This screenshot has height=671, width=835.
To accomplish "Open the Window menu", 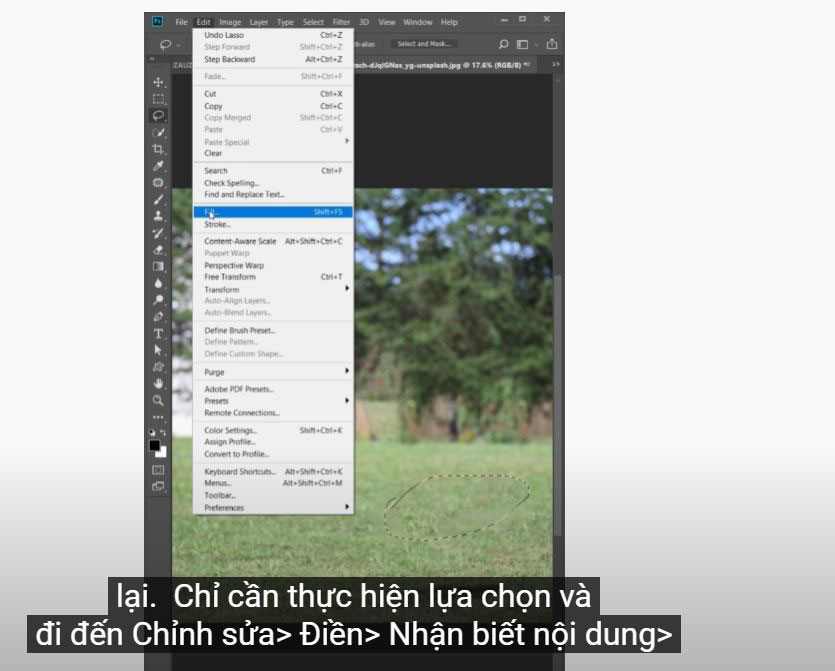I will click(418, 22).
